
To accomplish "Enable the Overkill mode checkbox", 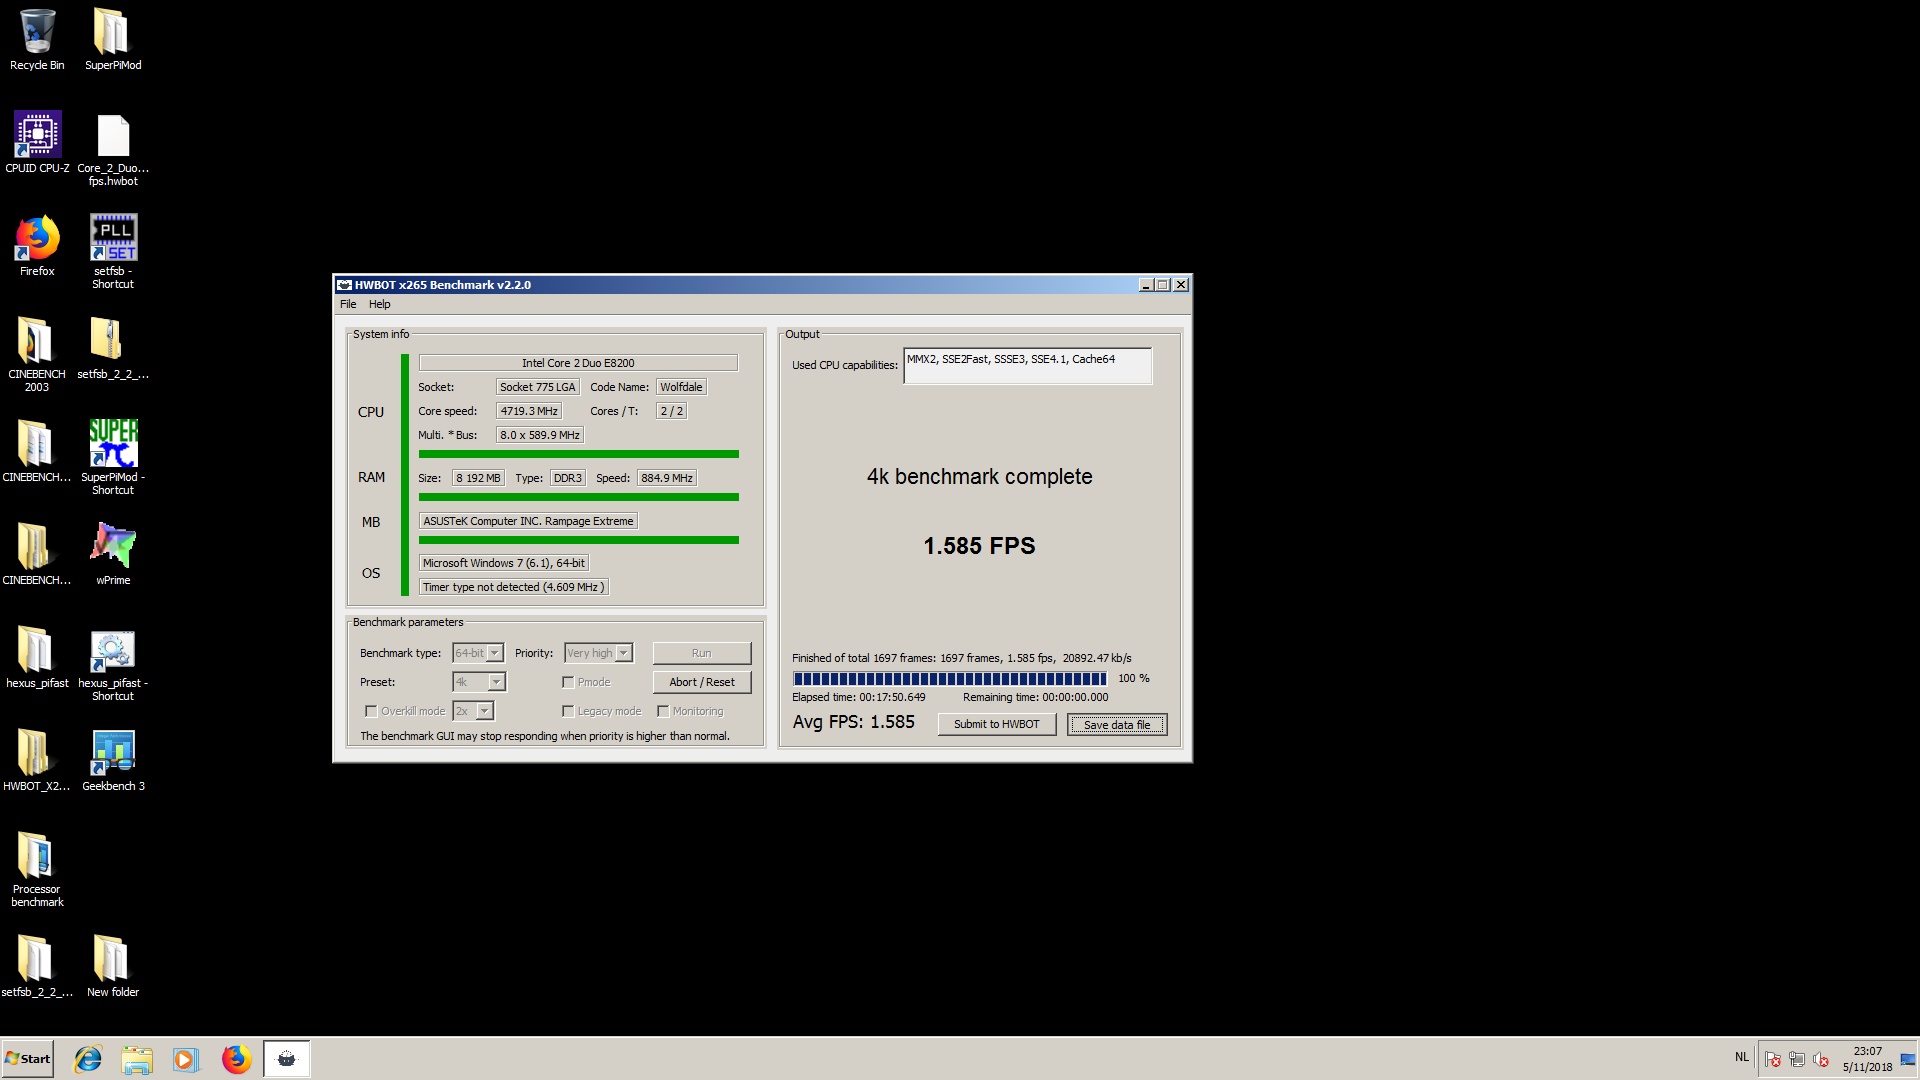I will tap(371, 712).
